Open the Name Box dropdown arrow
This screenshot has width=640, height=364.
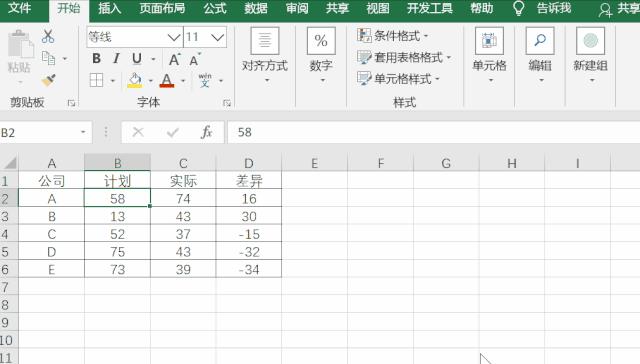(x=83, y=132)
